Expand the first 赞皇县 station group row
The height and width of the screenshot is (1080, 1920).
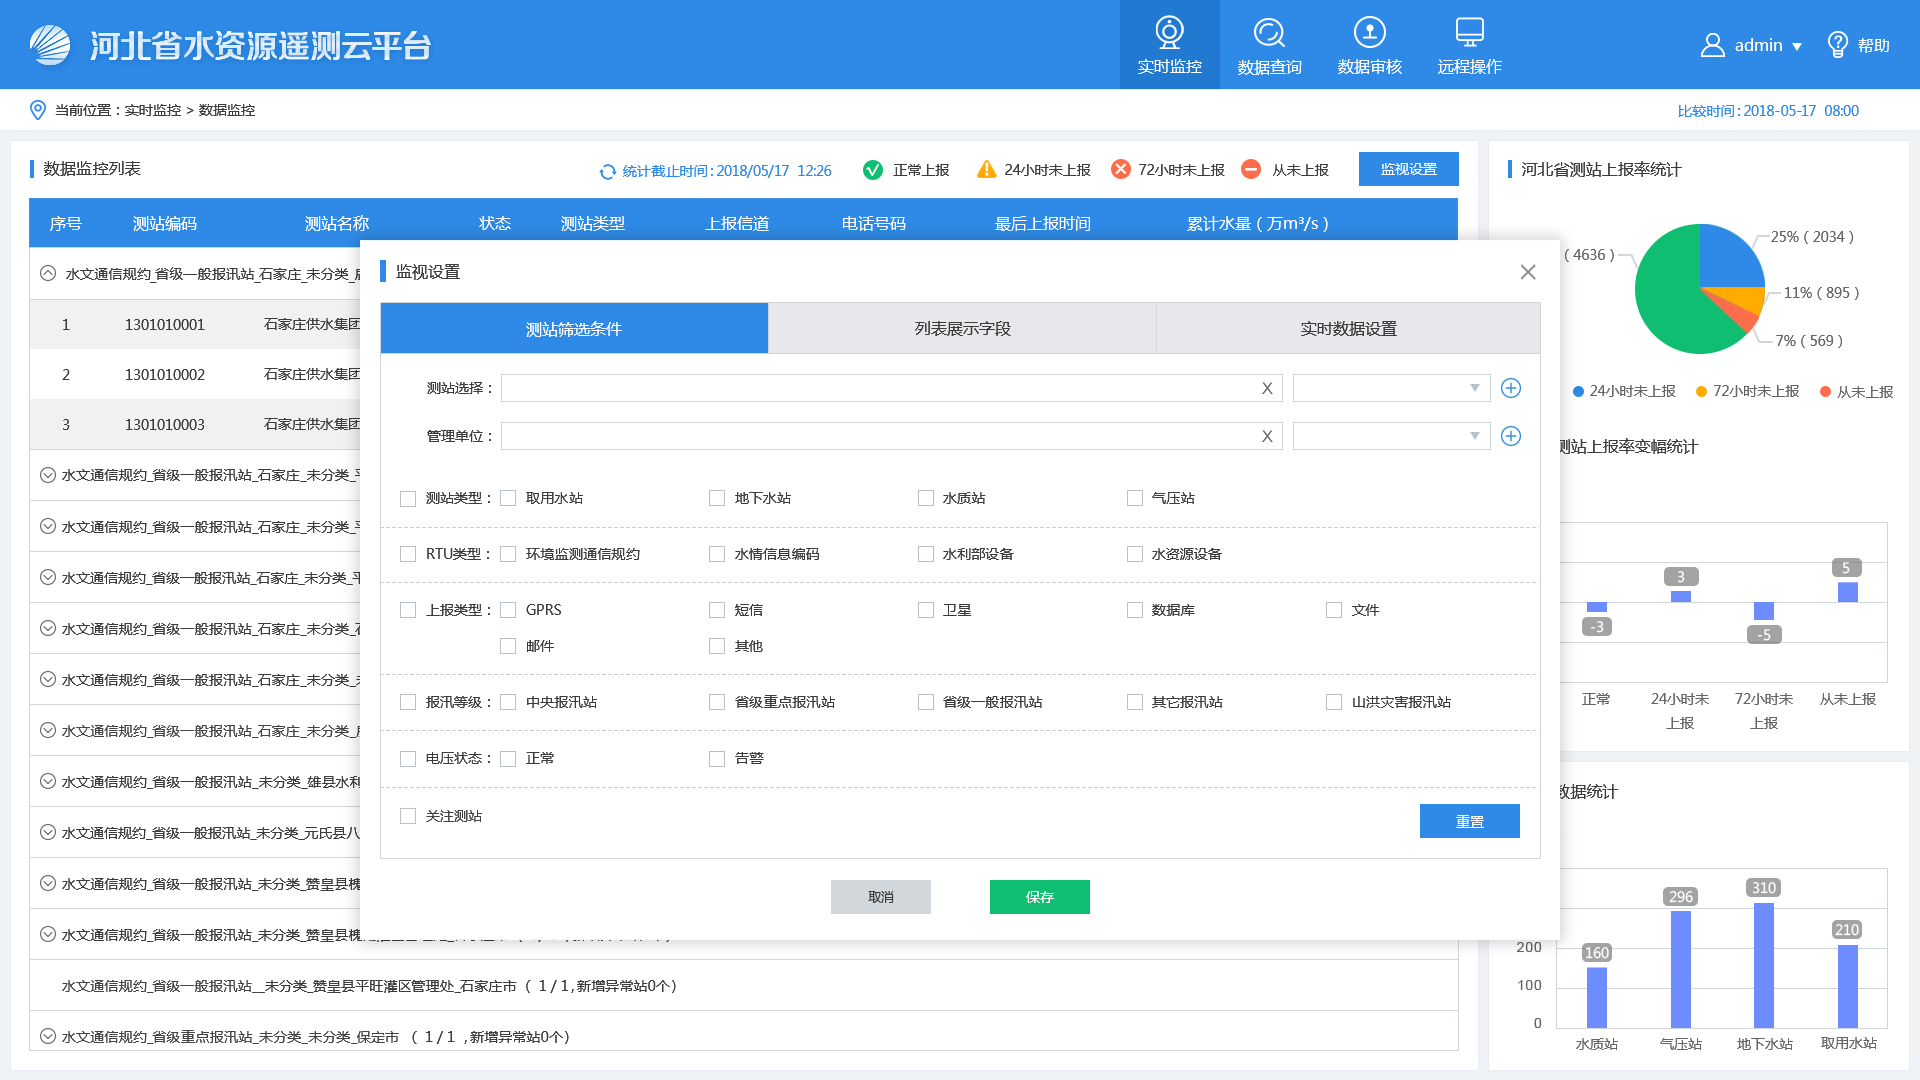point(47,883)
